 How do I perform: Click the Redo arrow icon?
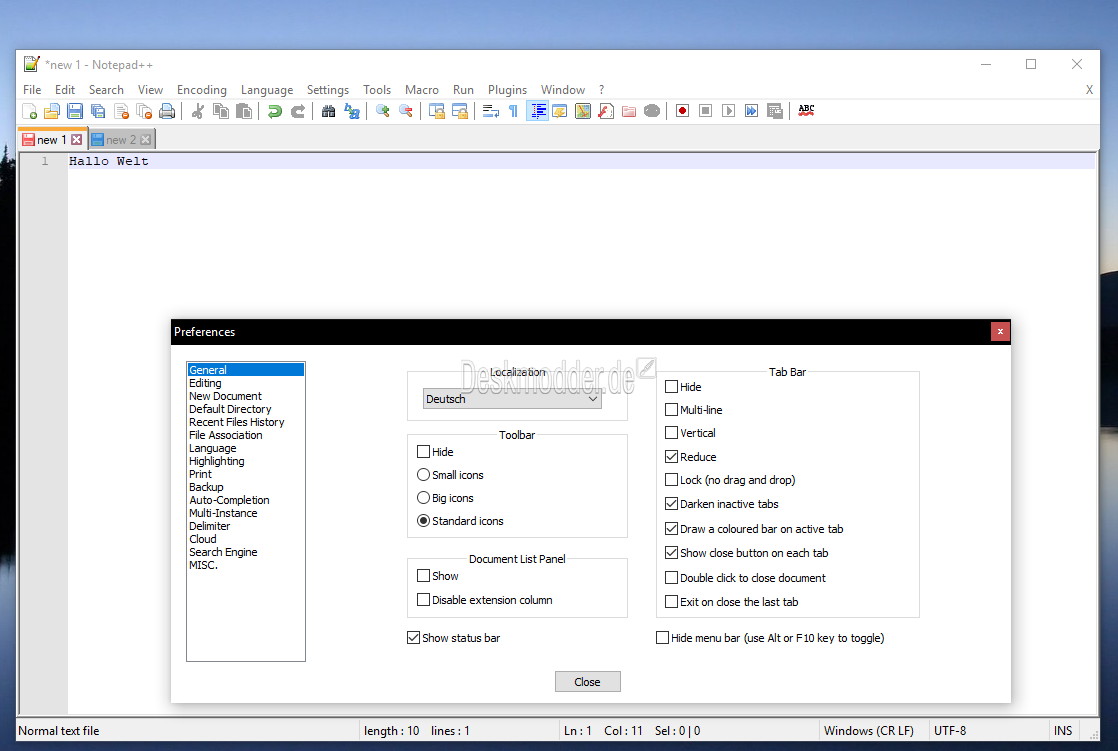point(297,111)
